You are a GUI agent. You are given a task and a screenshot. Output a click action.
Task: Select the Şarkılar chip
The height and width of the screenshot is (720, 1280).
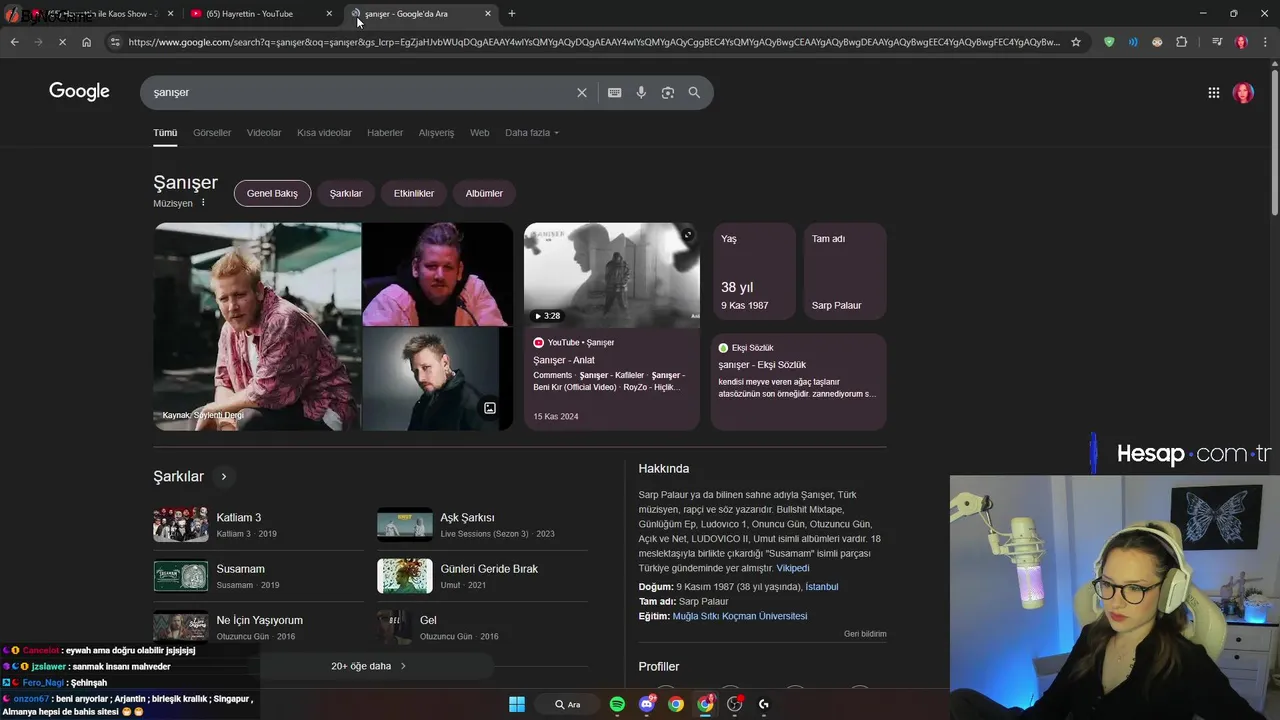point(346,193)
